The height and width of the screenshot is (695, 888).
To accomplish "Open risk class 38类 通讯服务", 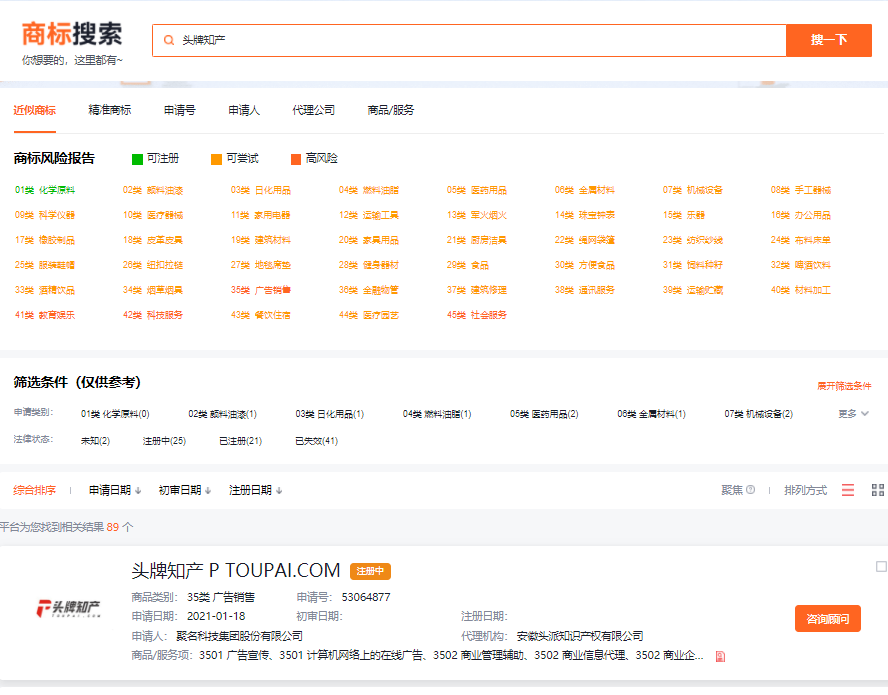I will pyautogui.click(x=584, y=290).
